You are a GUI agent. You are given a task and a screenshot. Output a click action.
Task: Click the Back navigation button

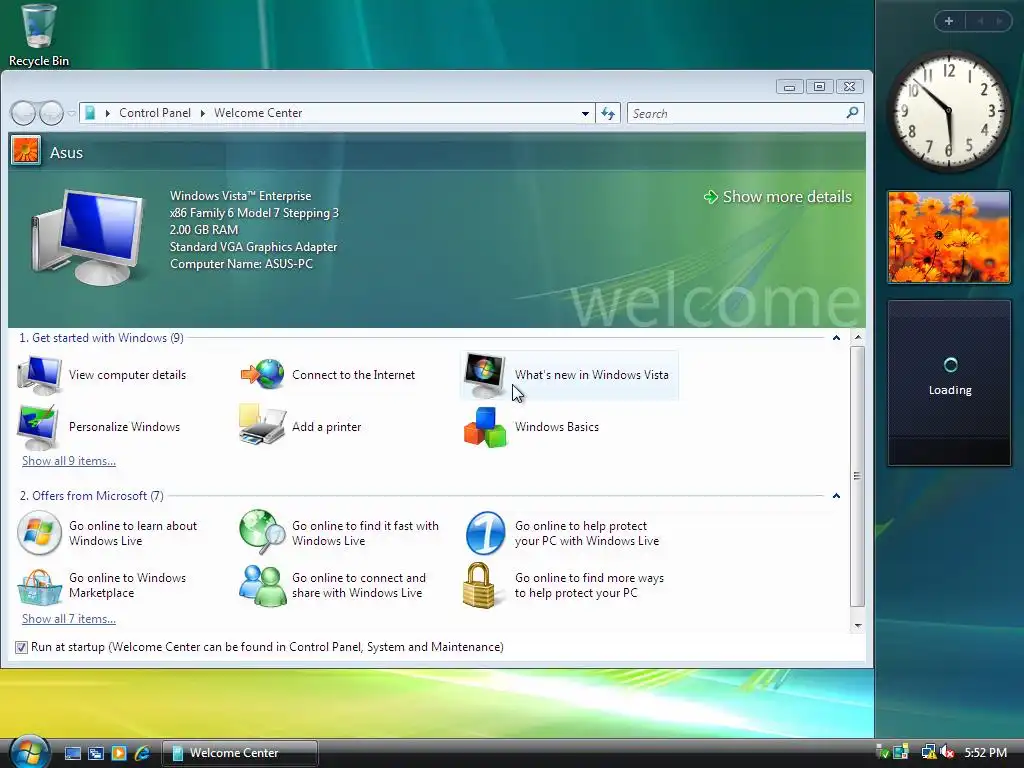[x=24, y=113]
